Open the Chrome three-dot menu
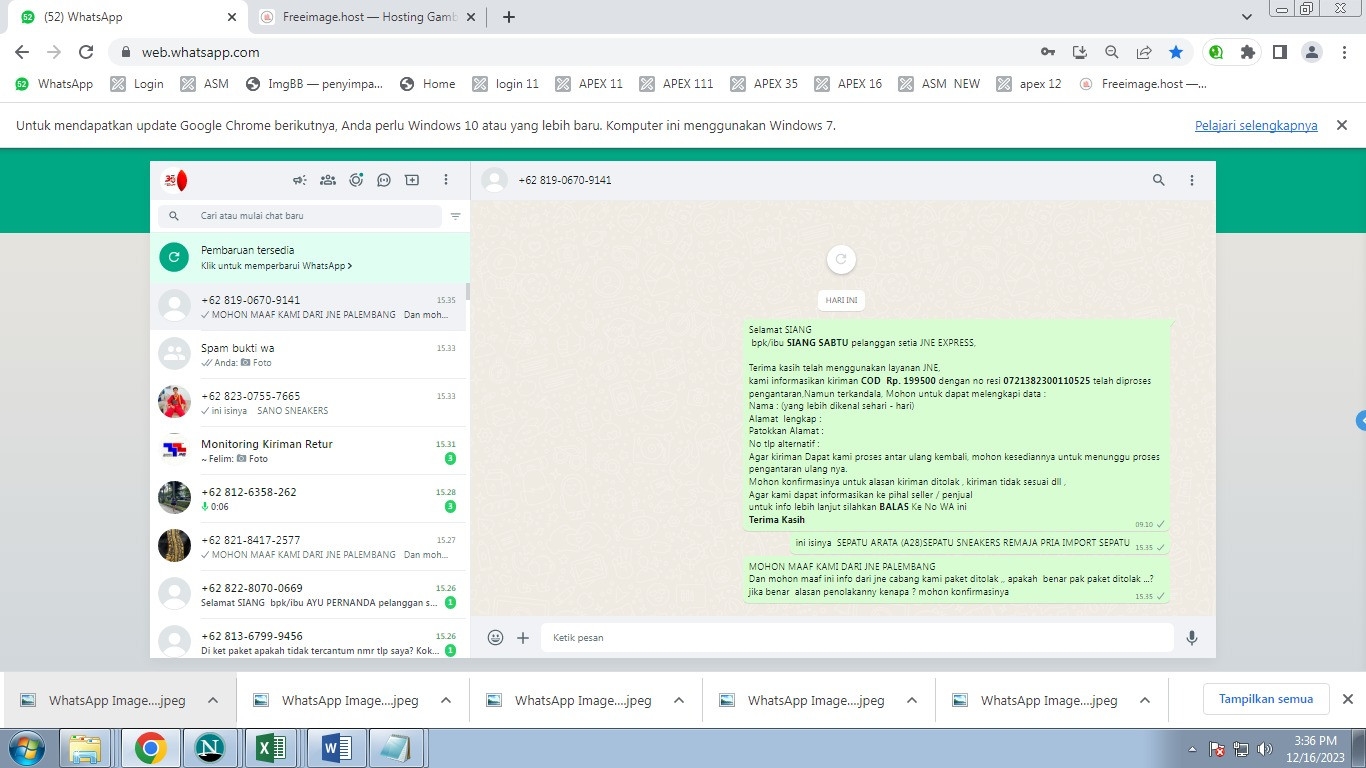The width and height of the screenshot is (1366, 768). click(1344, 52)
